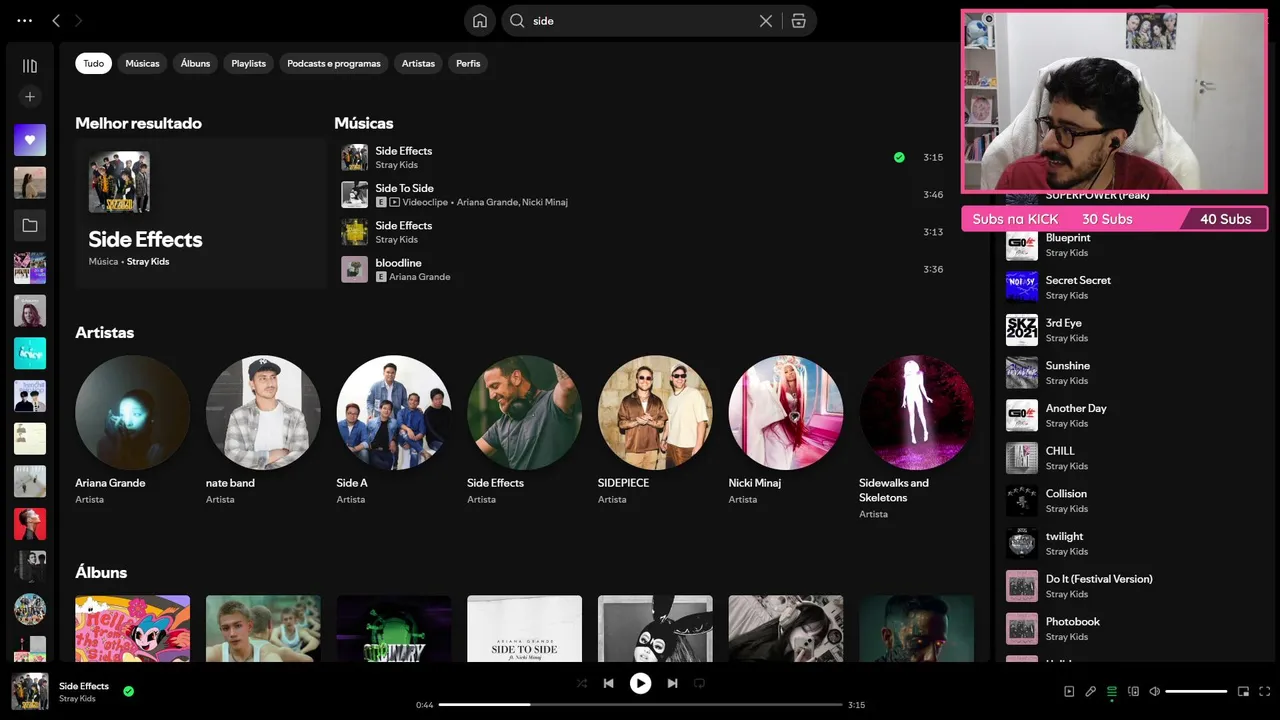Select the Álbuns filter
Screen dimensions: 1280x720
[195, 63]
